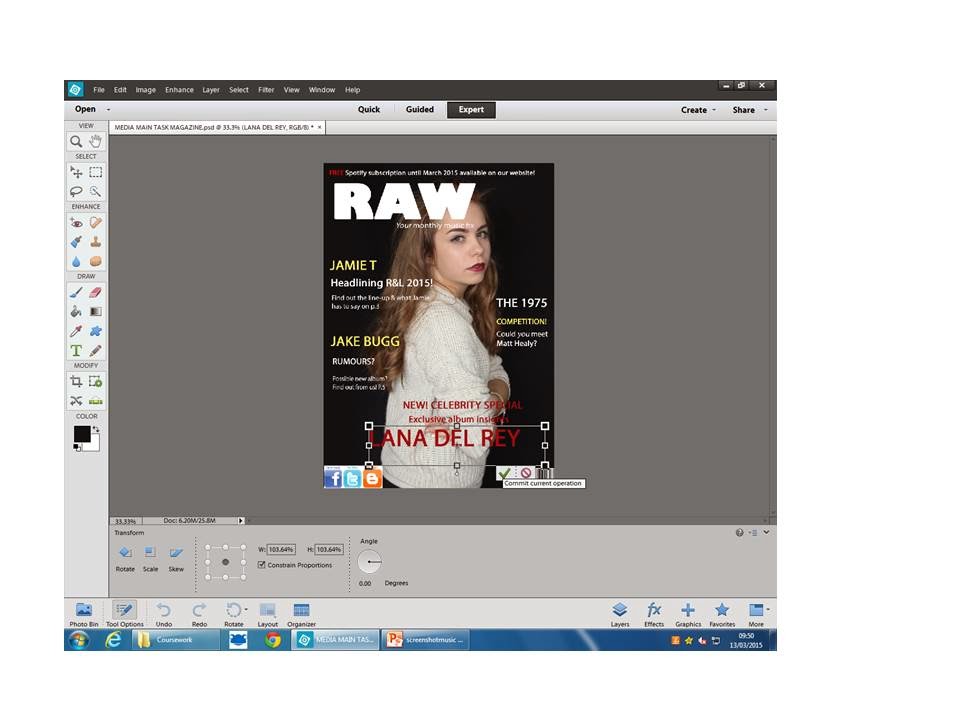Click the green checkmark to commit transform
Viewport: 960px width, 720px height.
[504, 473]
